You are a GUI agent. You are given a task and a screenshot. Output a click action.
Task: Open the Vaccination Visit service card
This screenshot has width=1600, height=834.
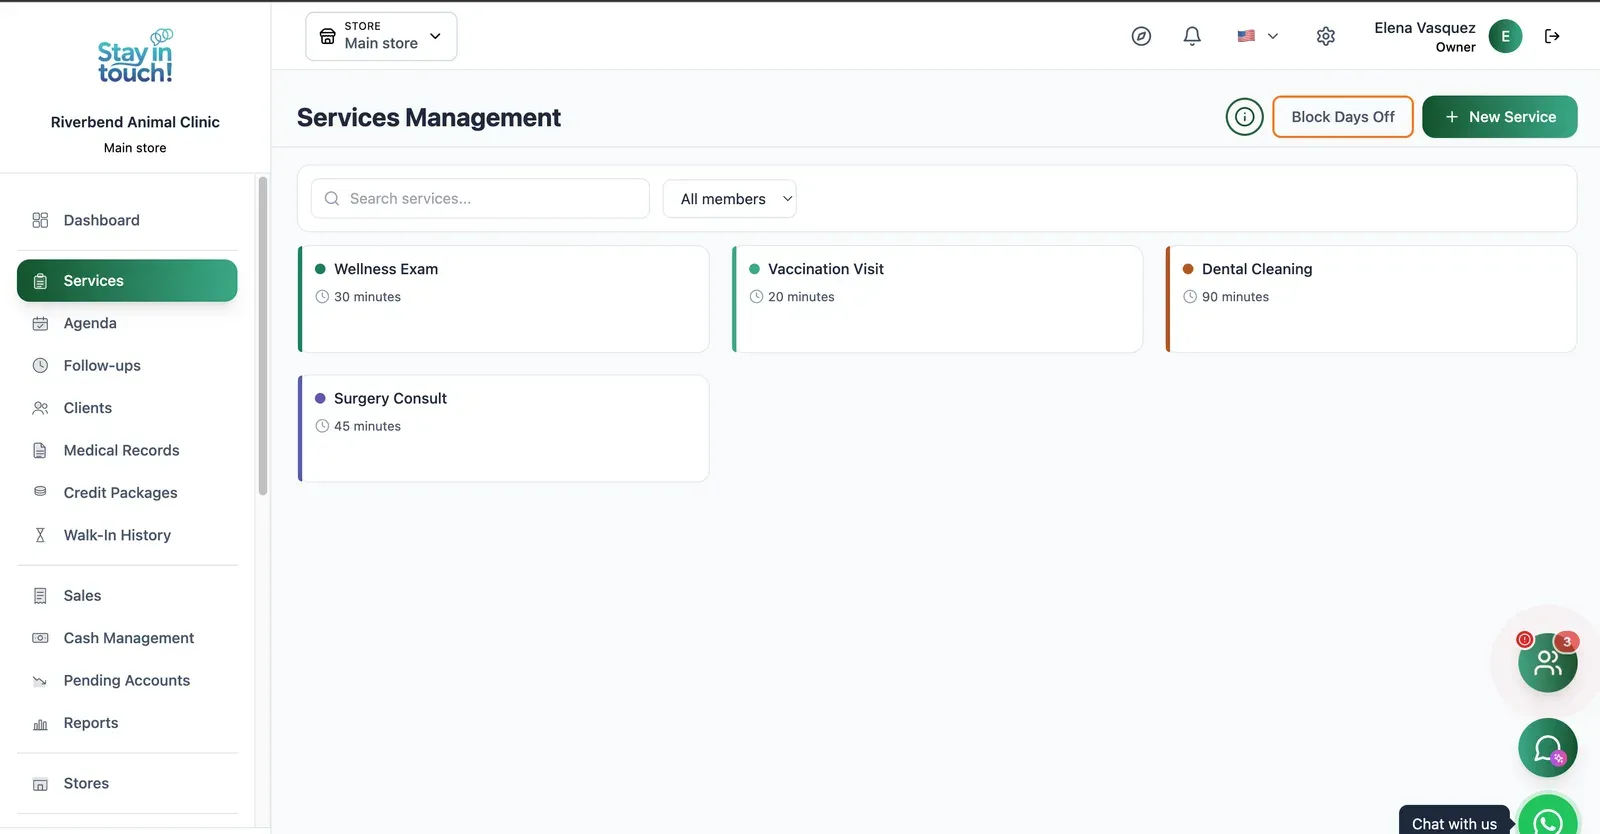[x=938, y=299]
